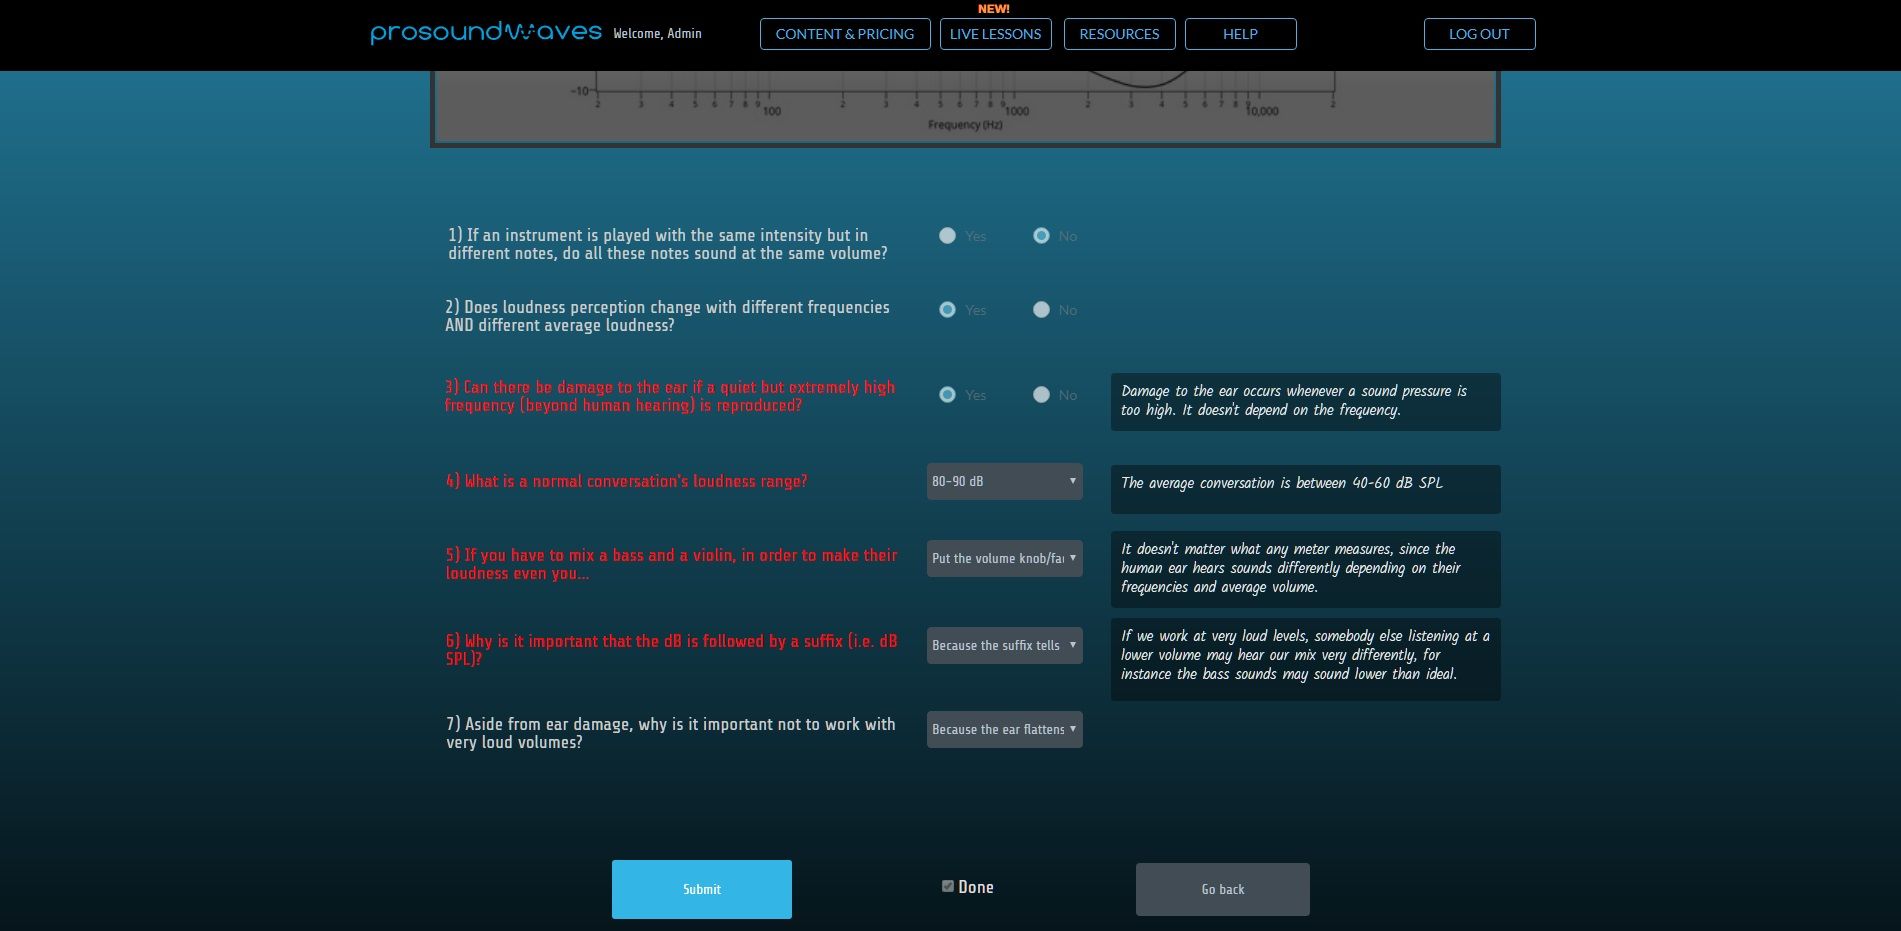Go to the Resources section
Image resolution: width=1901 pixels, height=931 pixels.
pos(1119,34)
